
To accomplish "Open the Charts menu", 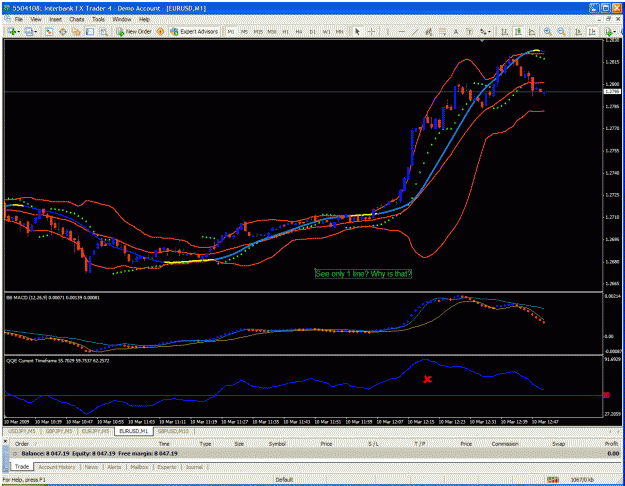I will click(77, 19).
